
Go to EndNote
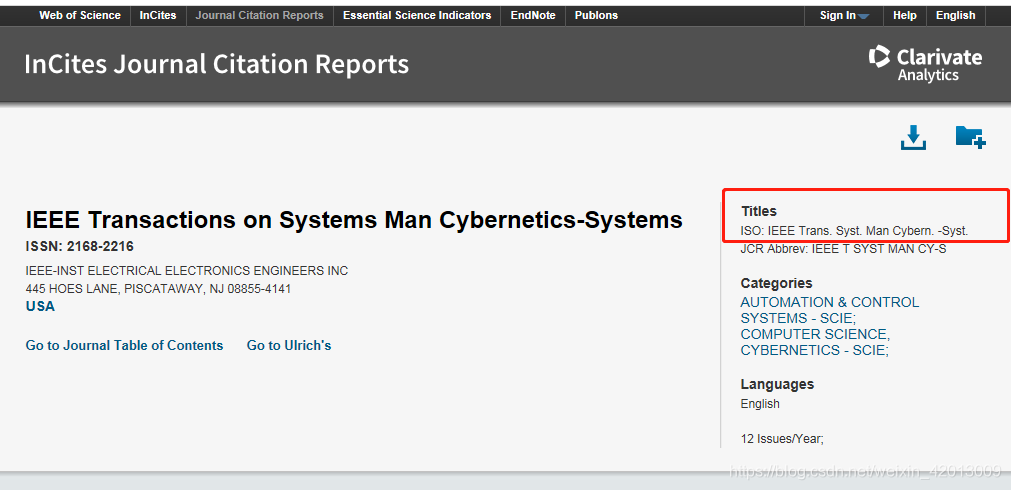[533, 15]
